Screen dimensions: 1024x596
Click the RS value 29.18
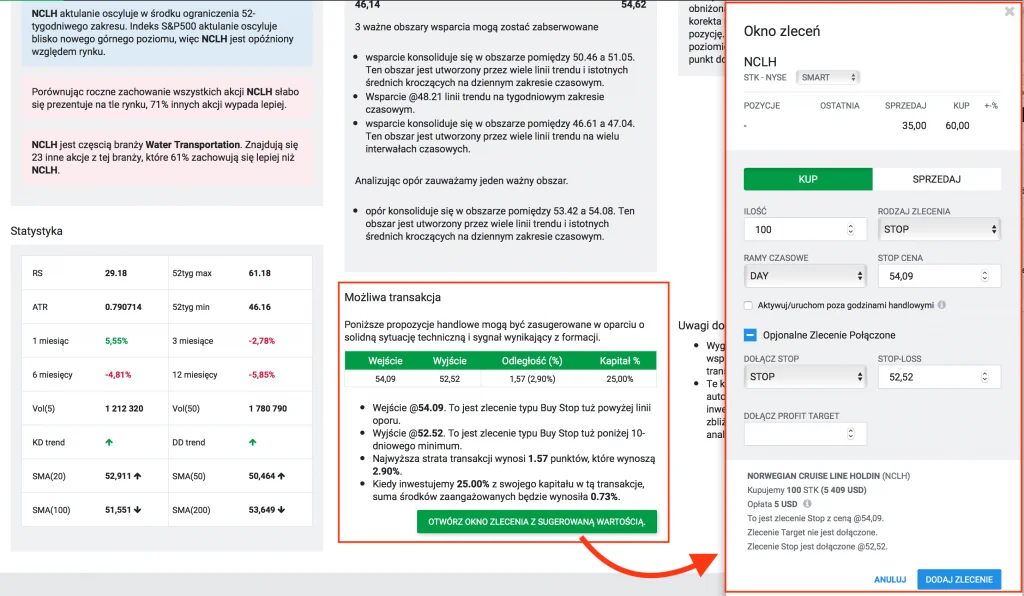[116, 273]
